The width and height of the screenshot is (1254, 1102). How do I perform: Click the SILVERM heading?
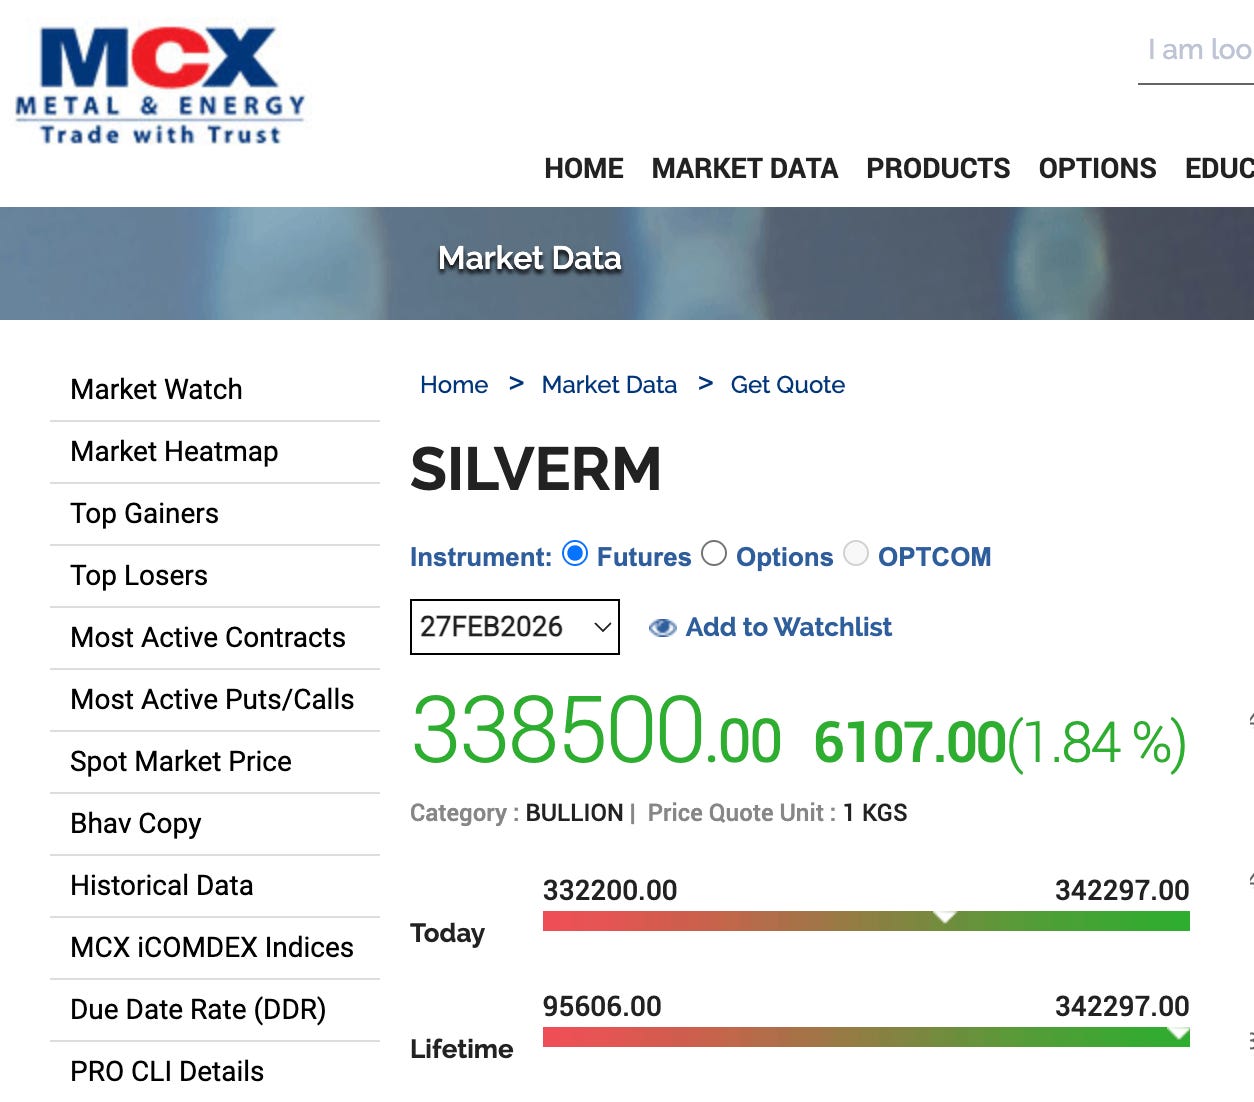pyautogui.click(x=536, y=469)
